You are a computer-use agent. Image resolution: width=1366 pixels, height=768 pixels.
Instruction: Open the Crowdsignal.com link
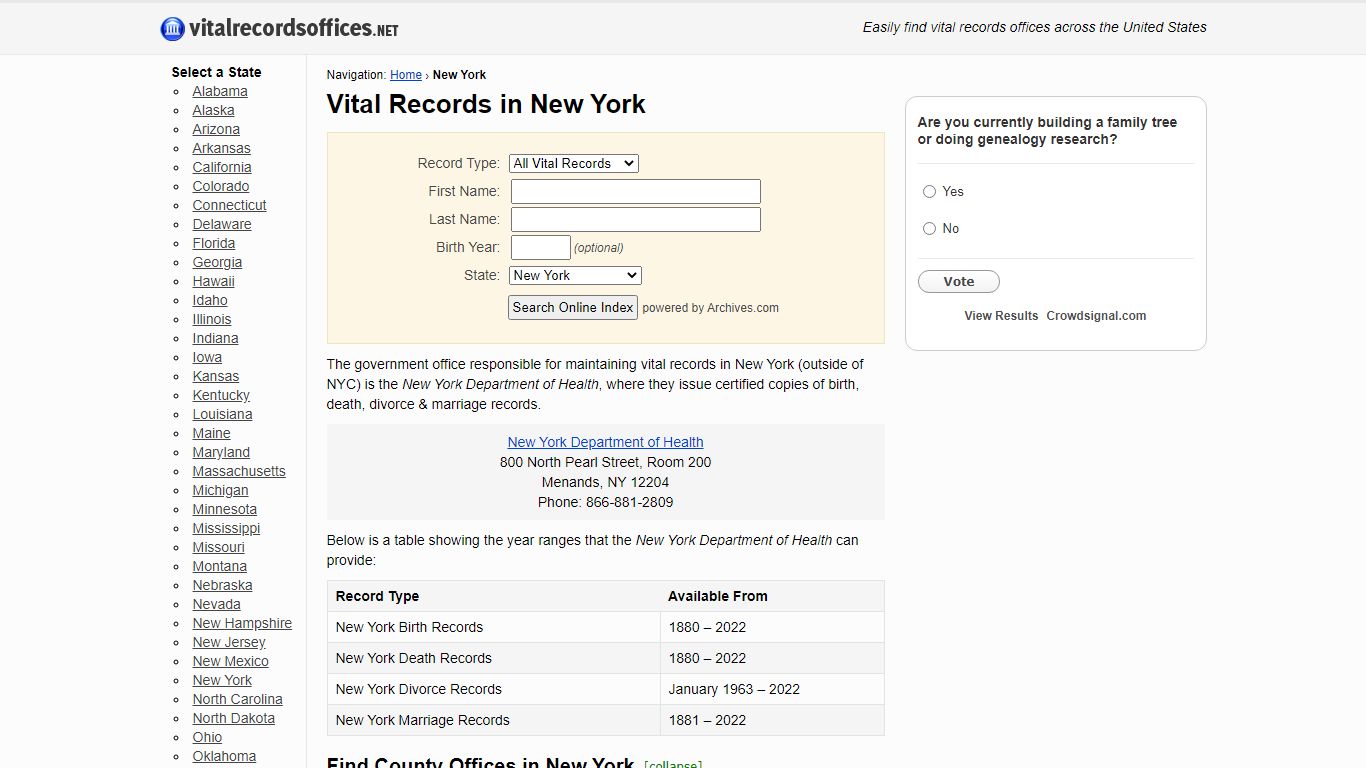(x=1096, y=315)
